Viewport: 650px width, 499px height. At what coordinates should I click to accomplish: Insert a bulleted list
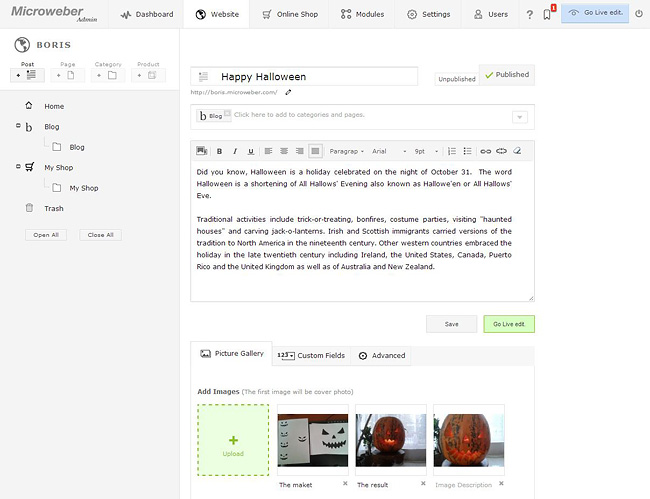point(468,151)
